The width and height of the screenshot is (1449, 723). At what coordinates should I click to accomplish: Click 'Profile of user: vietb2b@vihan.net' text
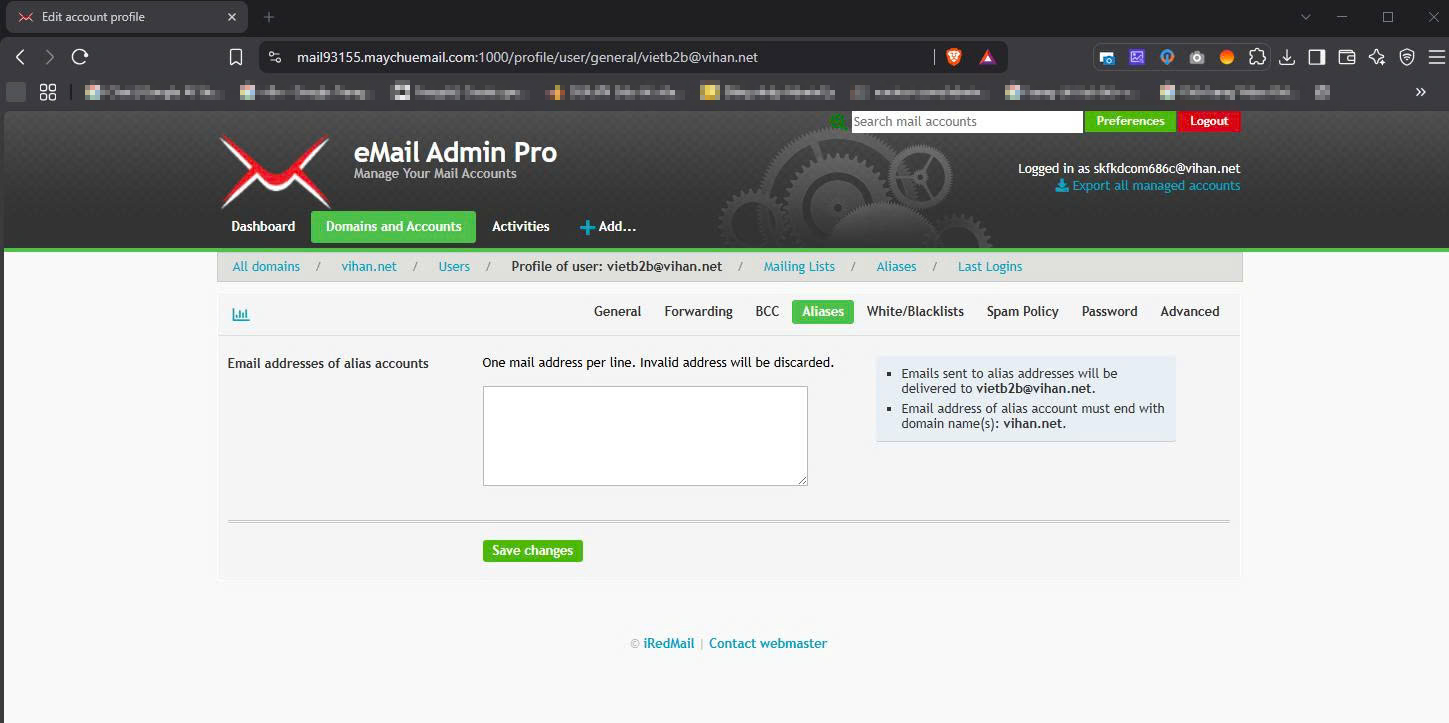[x=616, y=267]
